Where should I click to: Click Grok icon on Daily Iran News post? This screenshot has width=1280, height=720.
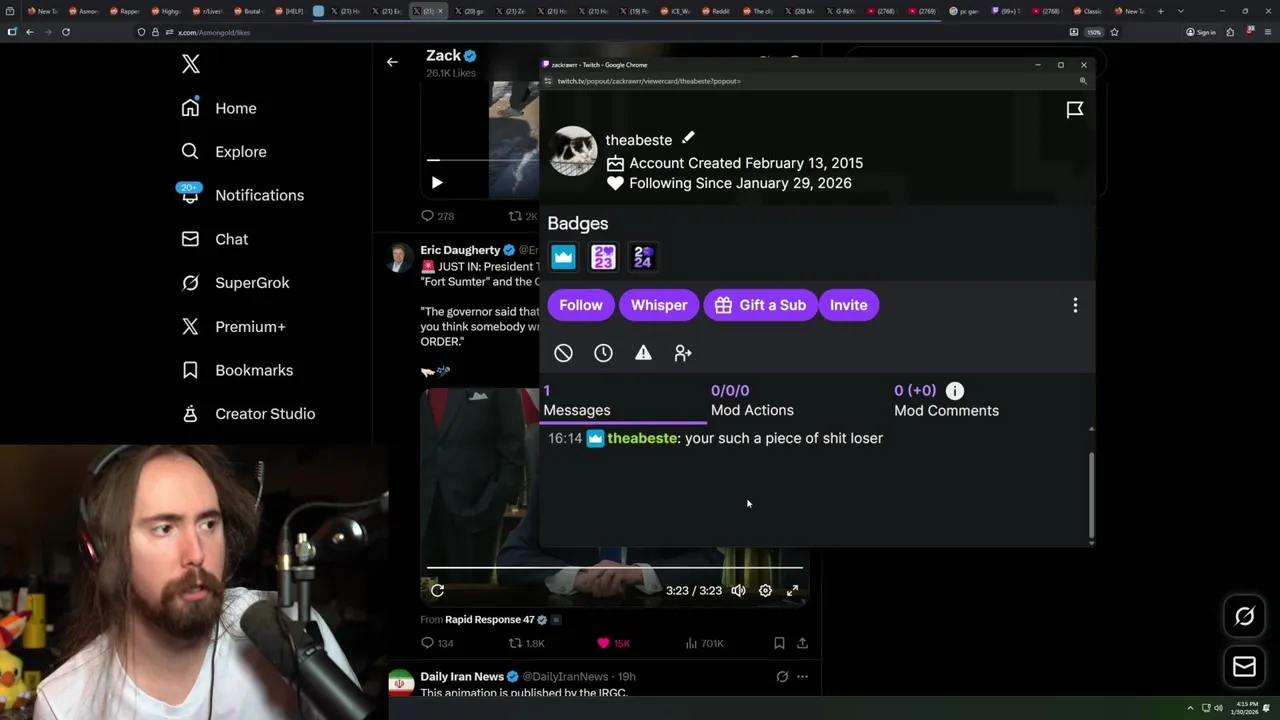782,677
